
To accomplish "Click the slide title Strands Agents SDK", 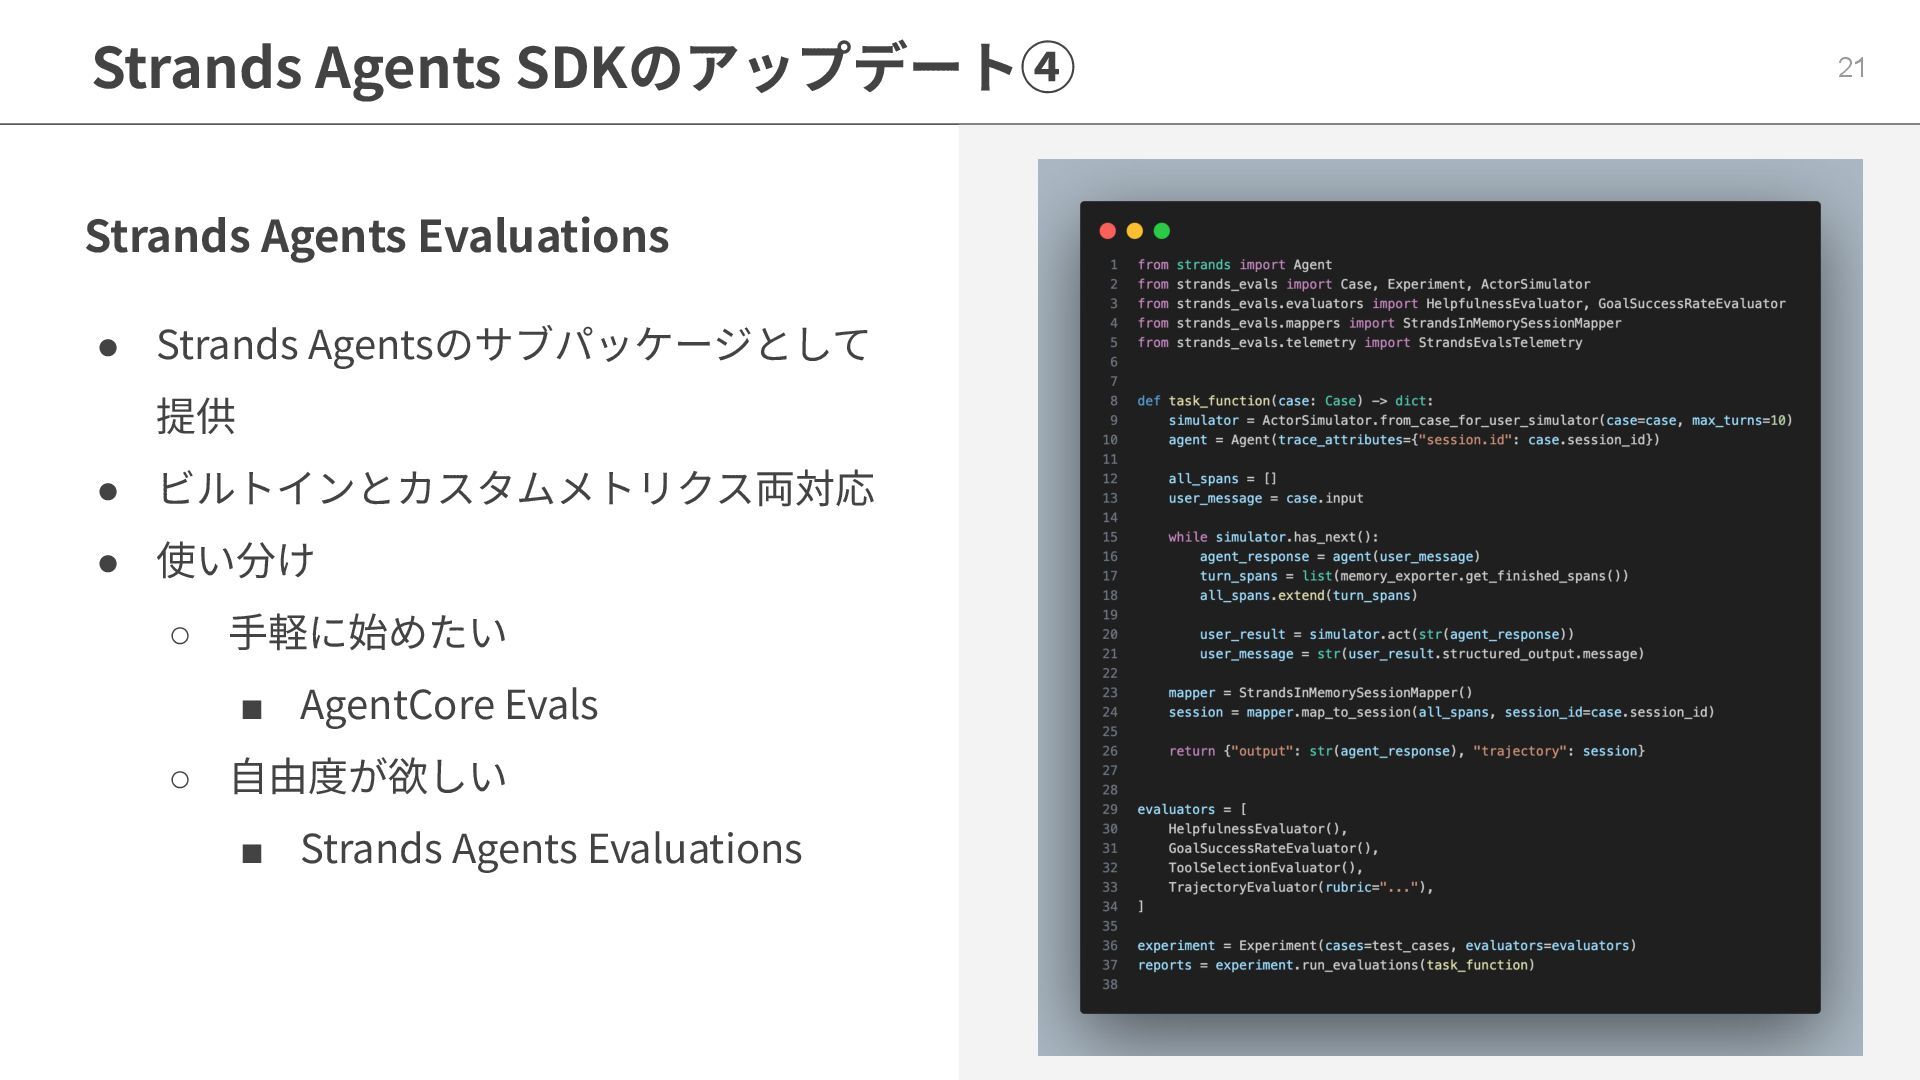I will click(x=360, y=68).
